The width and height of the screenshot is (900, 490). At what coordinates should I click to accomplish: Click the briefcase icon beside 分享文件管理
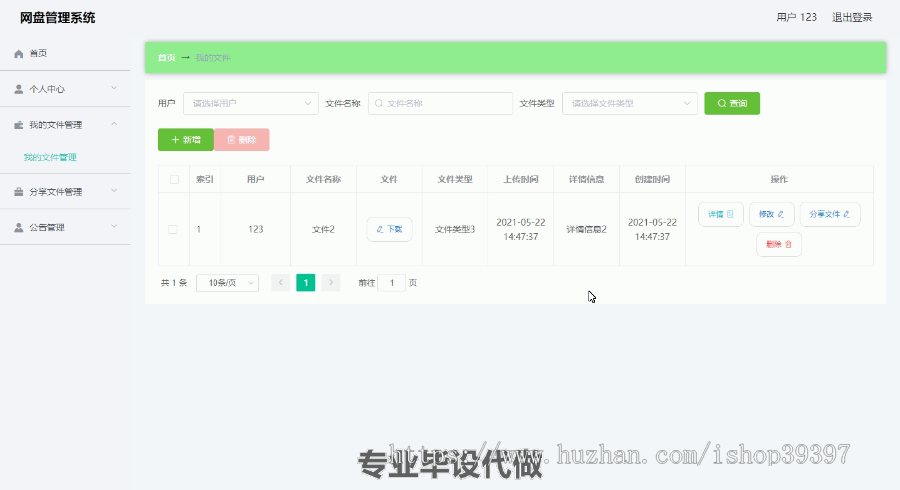[x=18, y=192]
